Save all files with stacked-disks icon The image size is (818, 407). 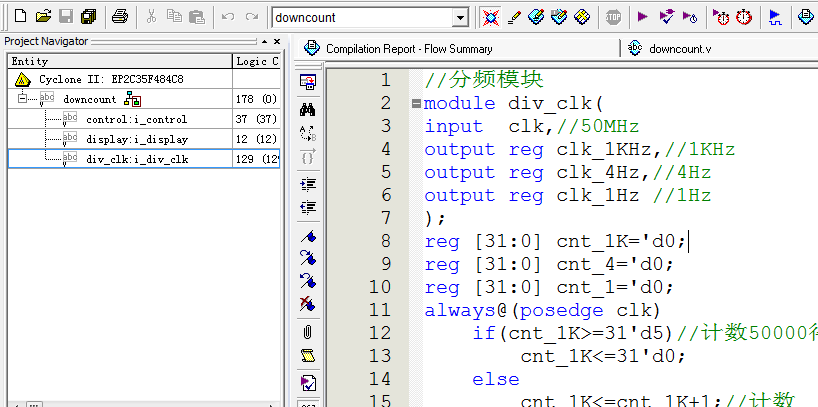89,17
